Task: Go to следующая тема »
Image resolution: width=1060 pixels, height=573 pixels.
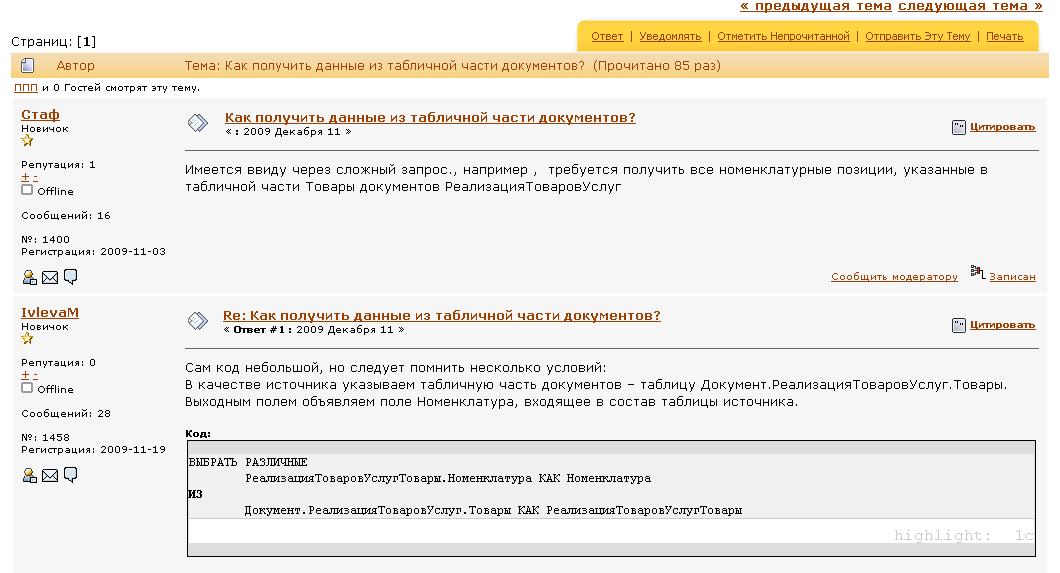Action: point(970,6)
